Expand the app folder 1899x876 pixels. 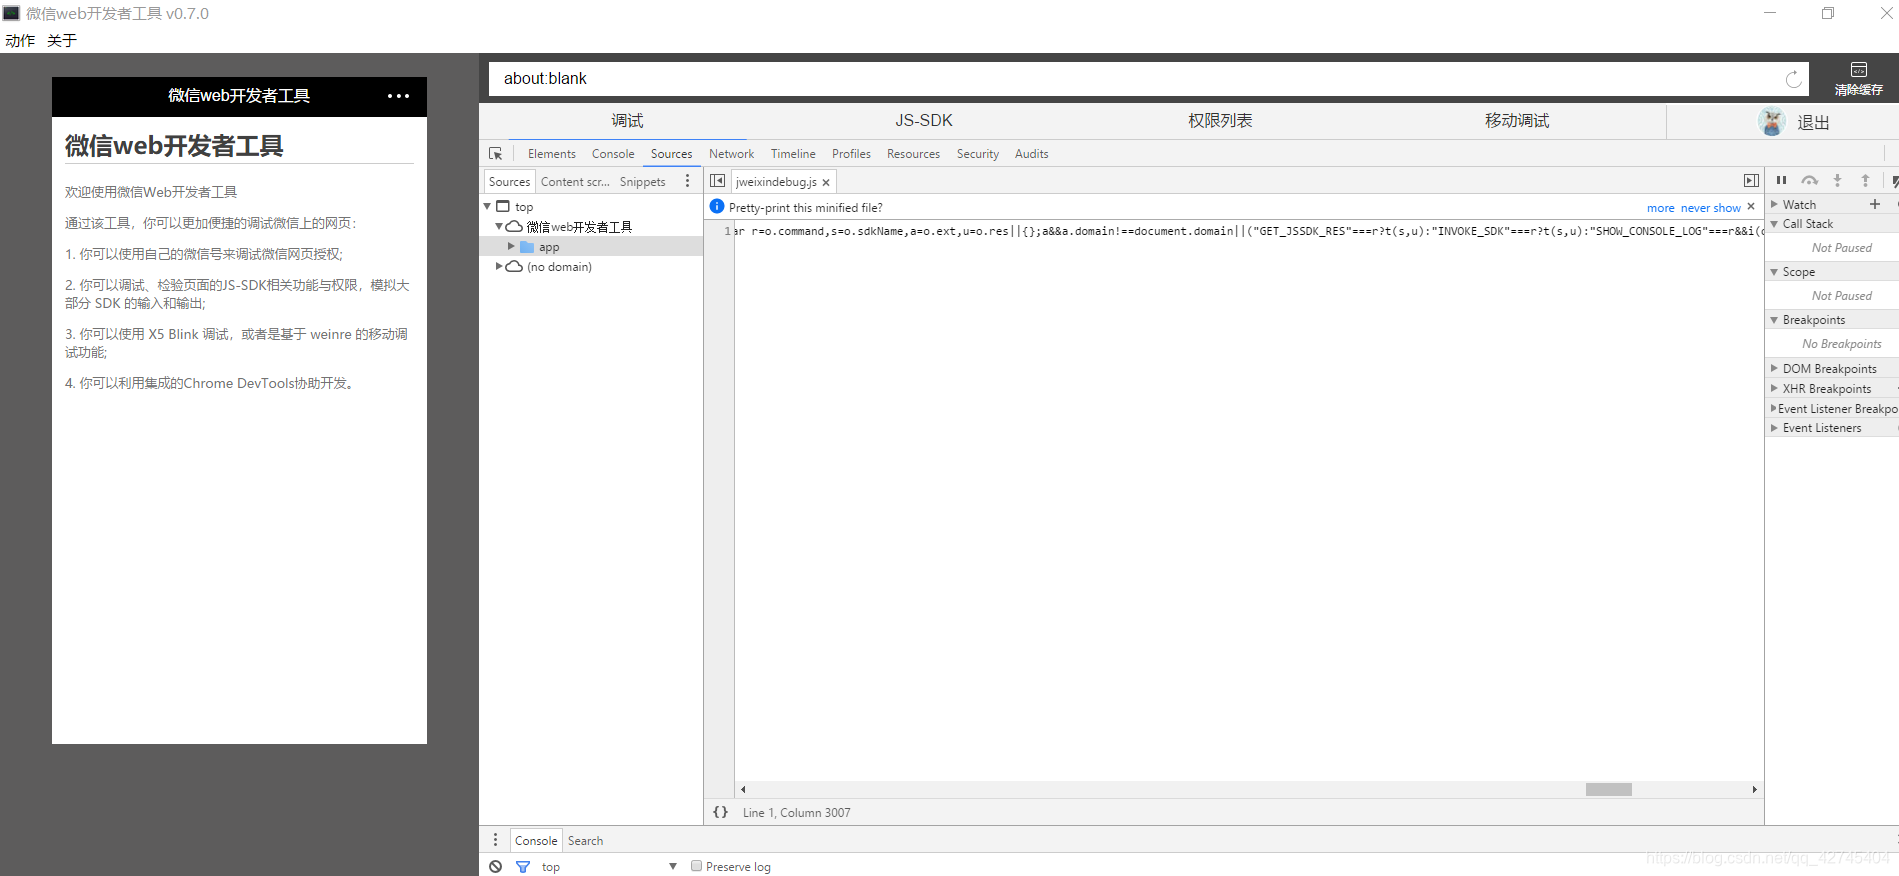point(511,246)
